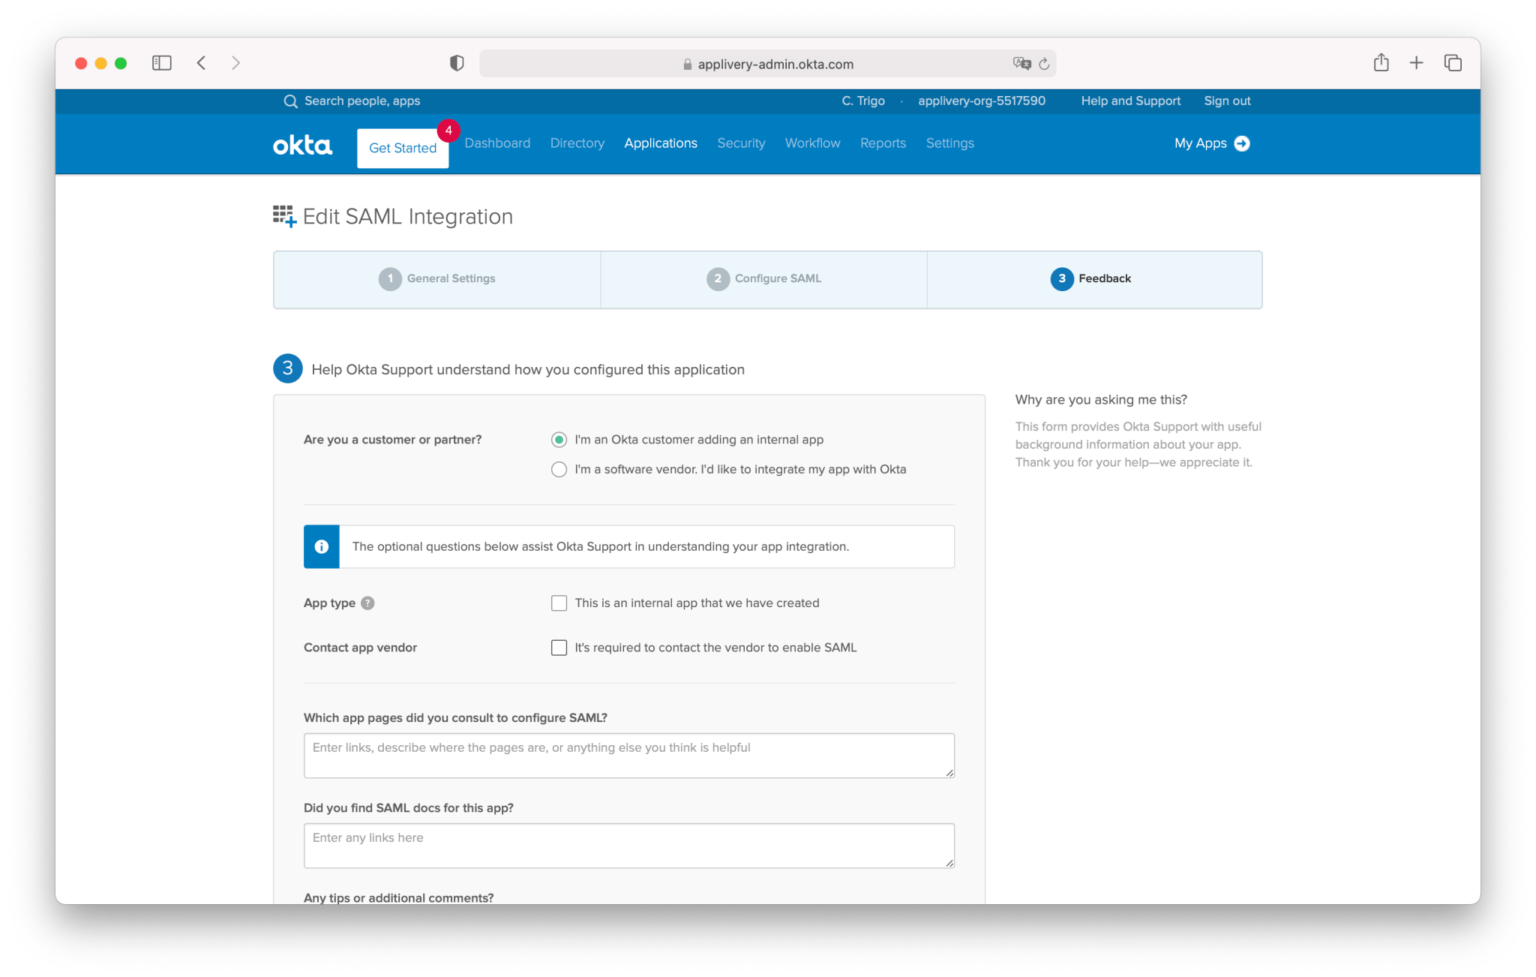Toggle the browser sidebar icon

tap(161, 62)
